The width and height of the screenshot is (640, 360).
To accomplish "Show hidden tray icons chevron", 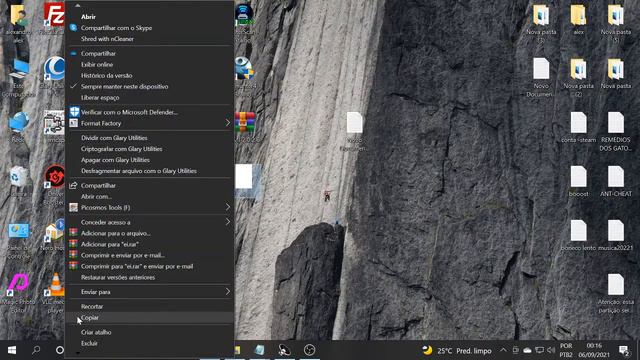I will click(503, 350).
